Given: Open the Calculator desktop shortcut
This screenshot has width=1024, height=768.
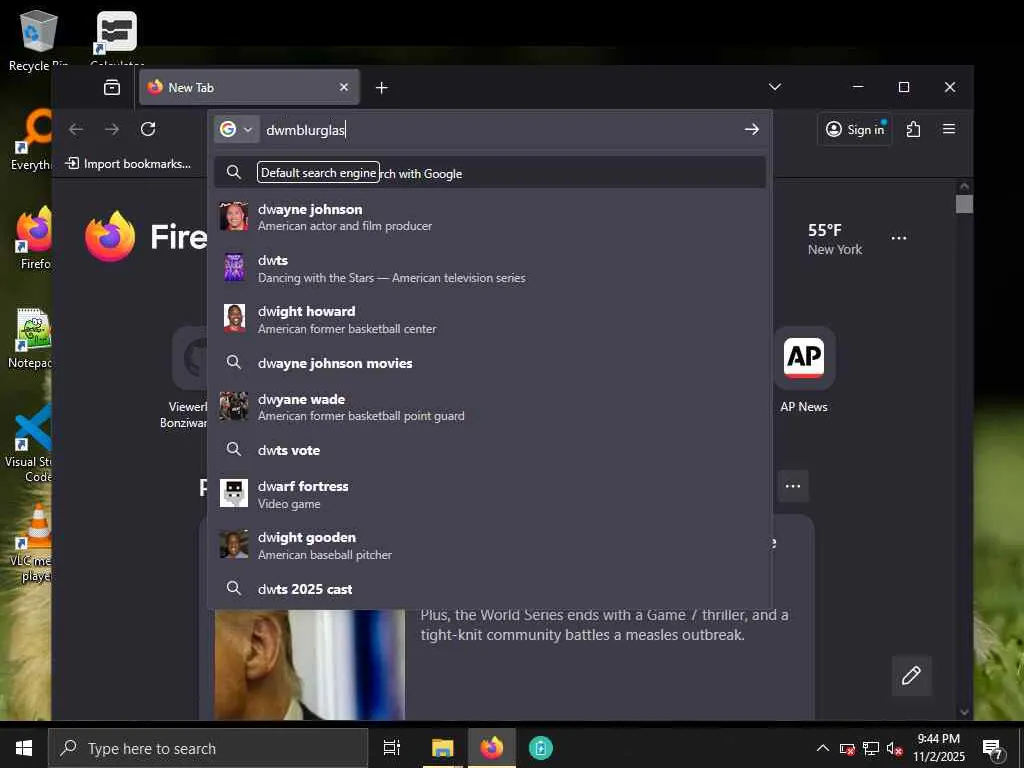Looking at the screenshot, I should pos(116,38).
